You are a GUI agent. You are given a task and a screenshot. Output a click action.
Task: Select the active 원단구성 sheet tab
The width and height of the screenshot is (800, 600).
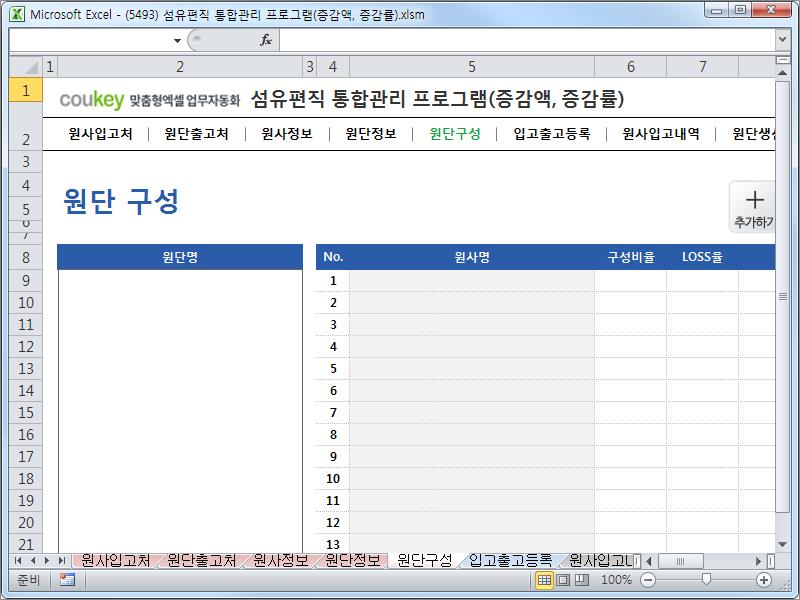point(424,561)
